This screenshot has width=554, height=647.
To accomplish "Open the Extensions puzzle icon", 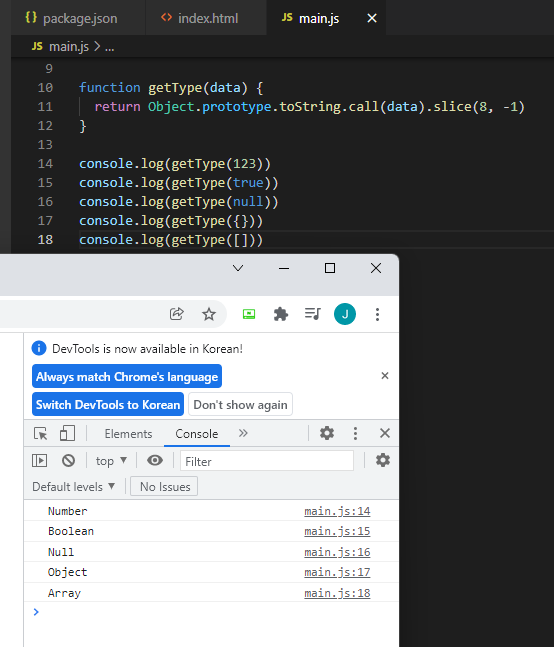I will 281,314.
